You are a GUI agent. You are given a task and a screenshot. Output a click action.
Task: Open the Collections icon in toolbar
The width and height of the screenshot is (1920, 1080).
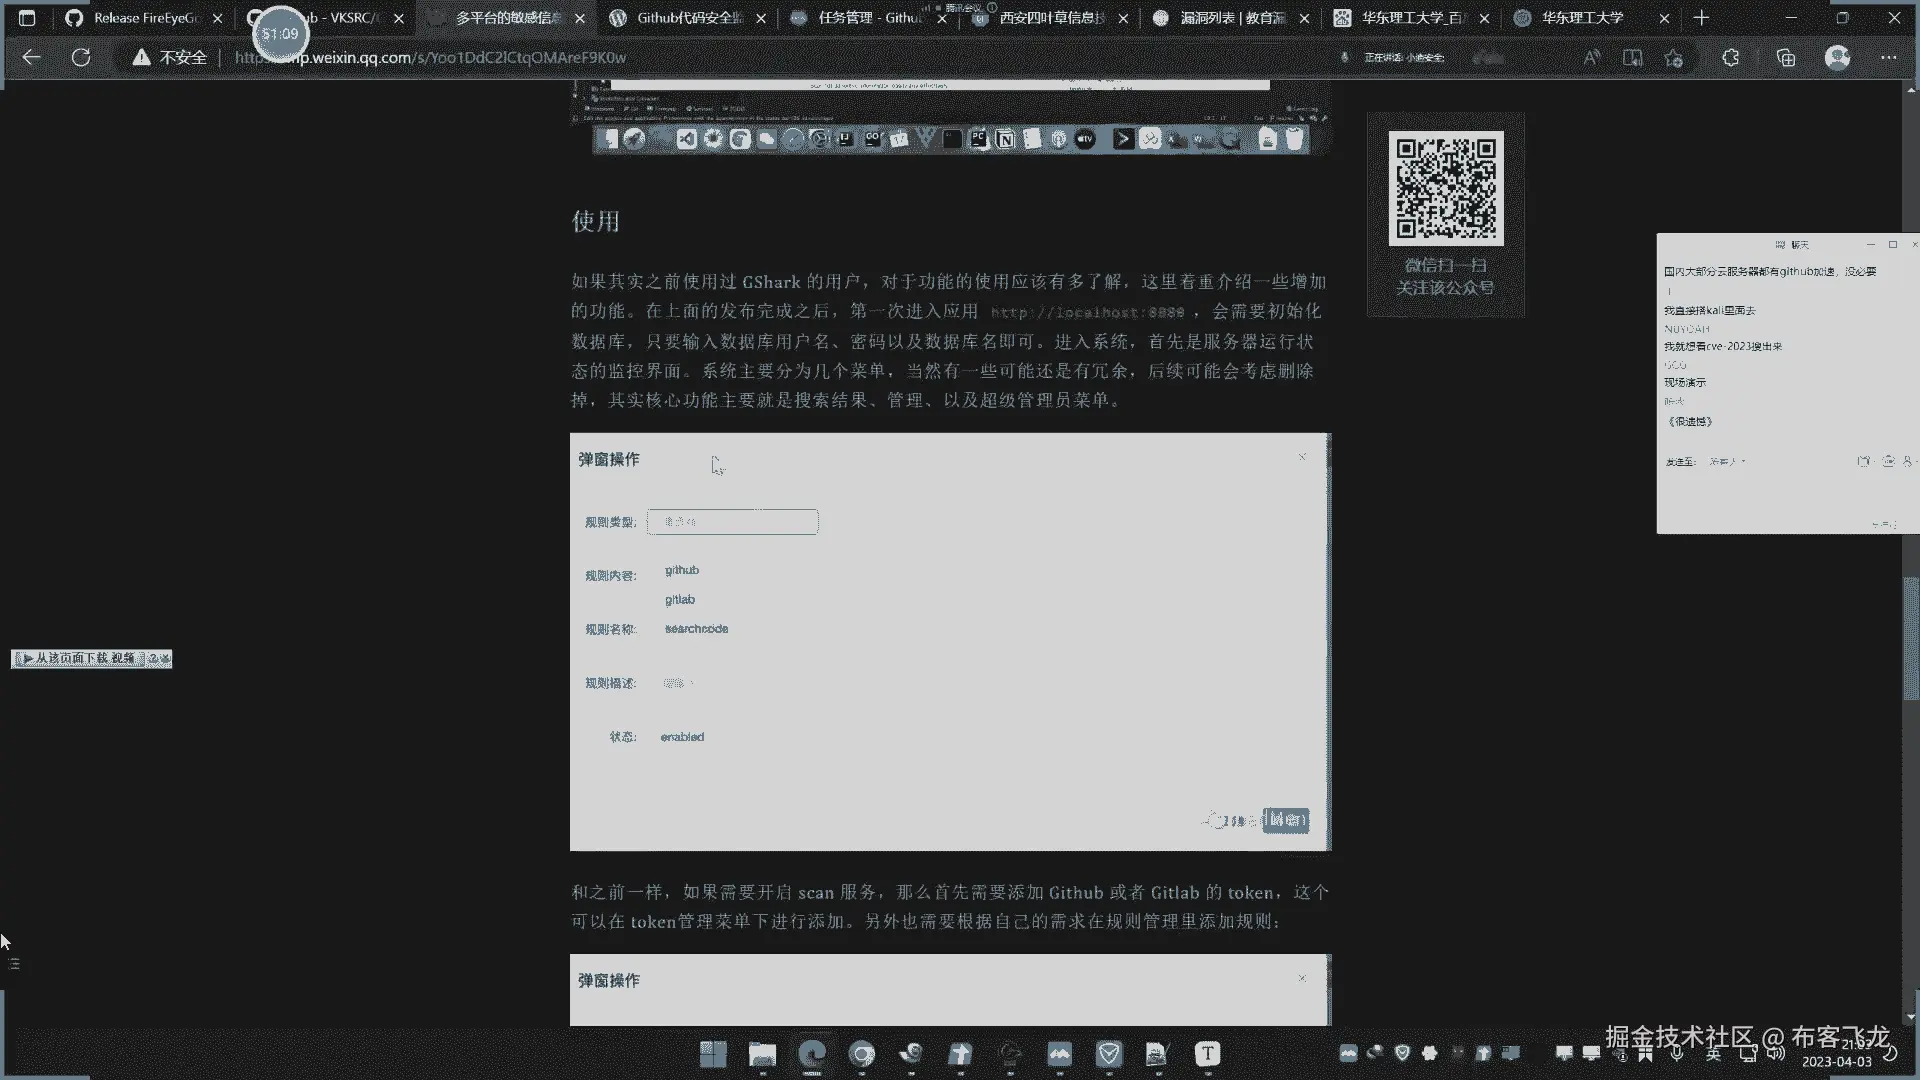1786,58
